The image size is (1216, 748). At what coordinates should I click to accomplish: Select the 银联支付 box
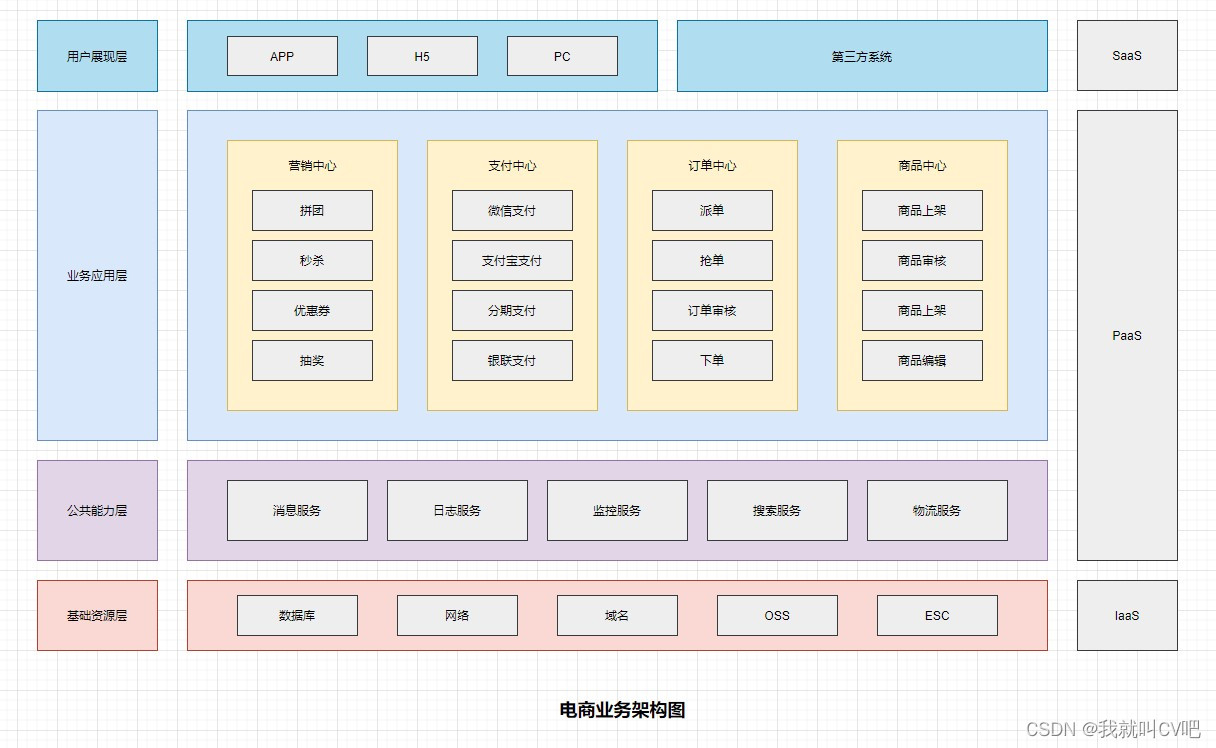pos(512,360)
